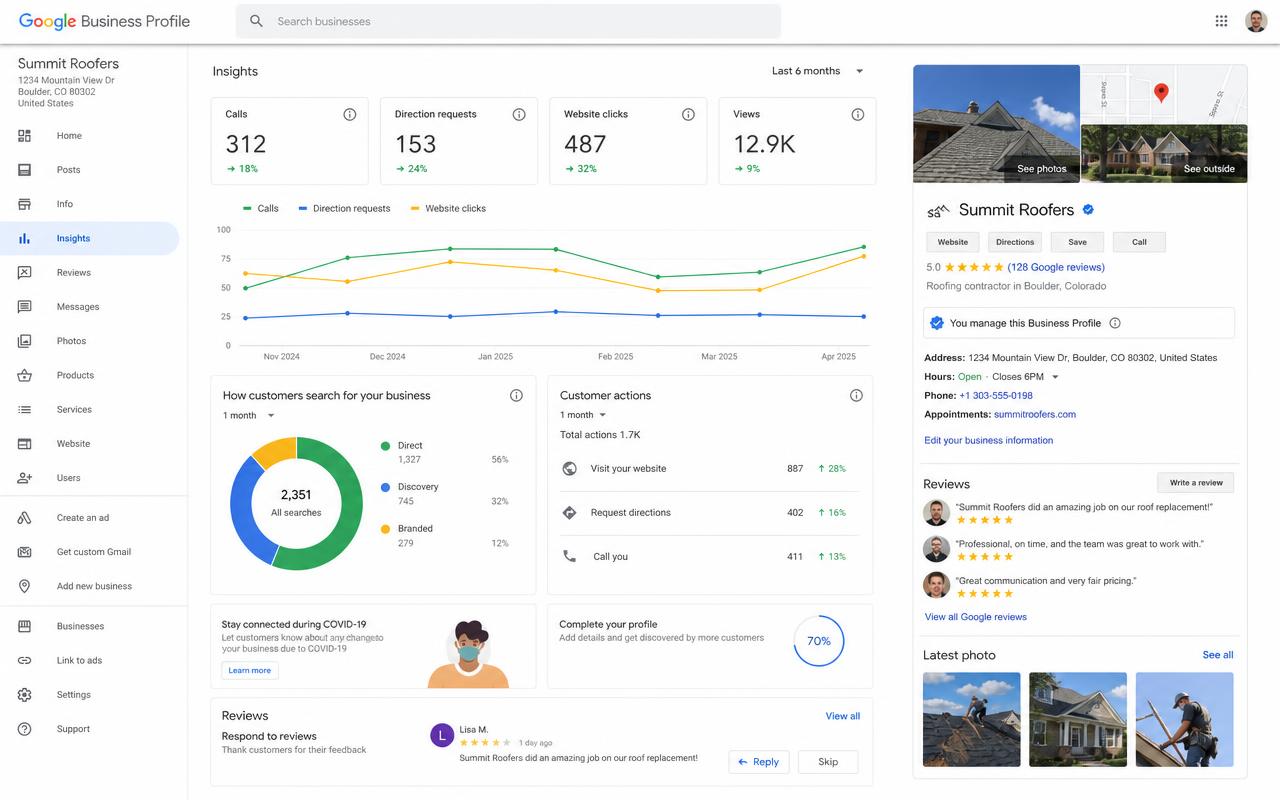The height and width of the screenshot is (800, 1280).
Task: Click info icon on customer search card
Action: click(x=516, y=395)
